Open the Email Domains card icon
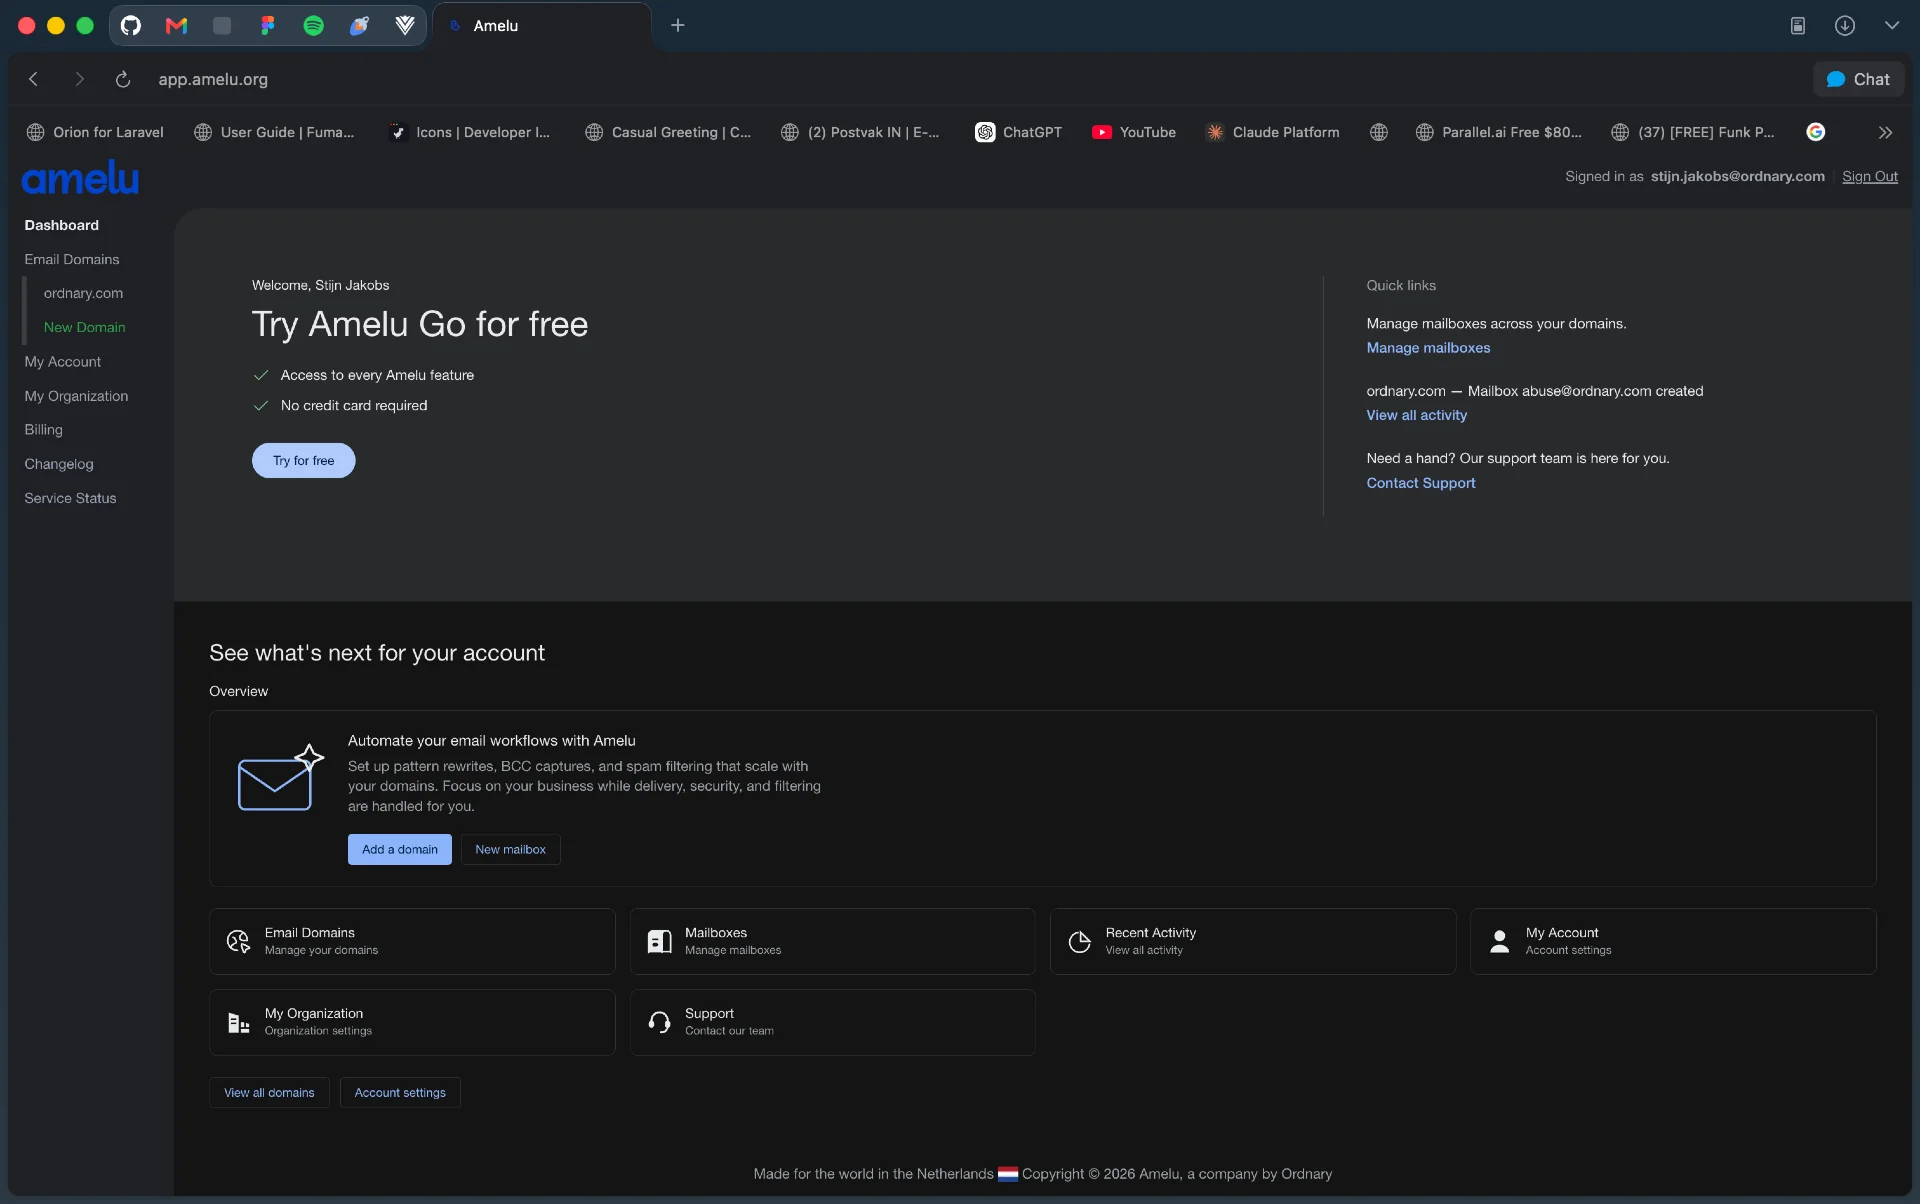The width and height of the screenshot is (1920, 1204). [238, 941]
